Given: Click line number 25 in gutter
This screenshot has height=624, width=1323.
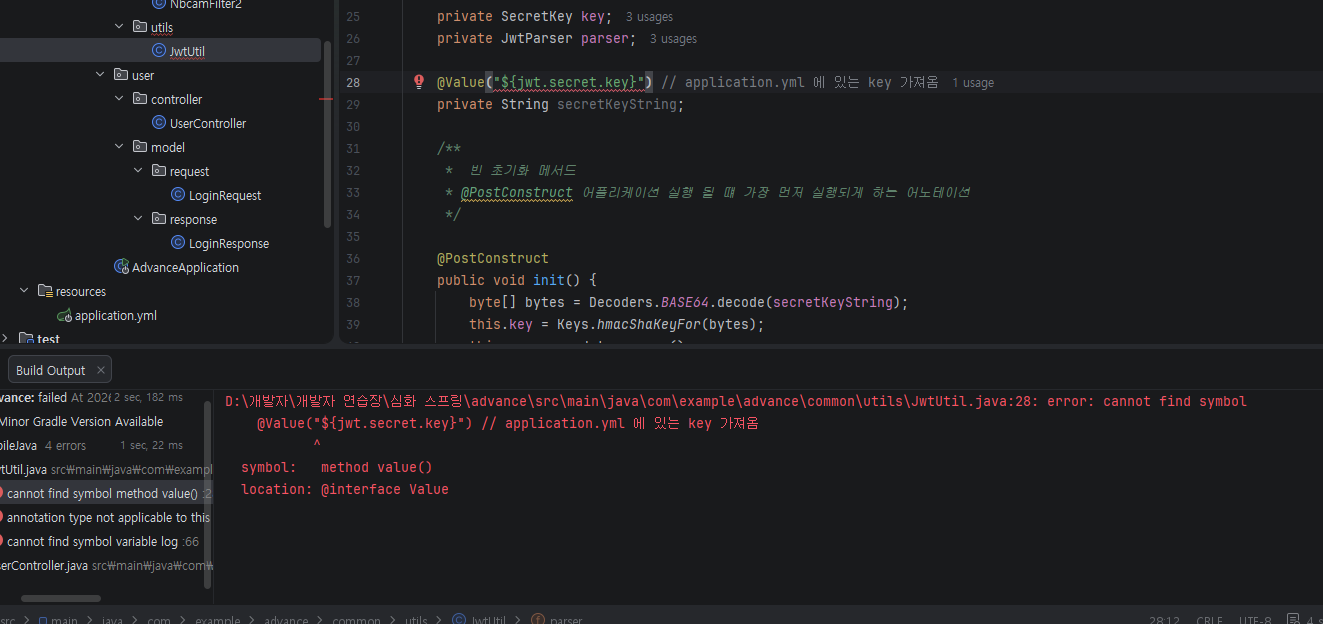Looking at the screenshot, I should (x=353, y=17).
